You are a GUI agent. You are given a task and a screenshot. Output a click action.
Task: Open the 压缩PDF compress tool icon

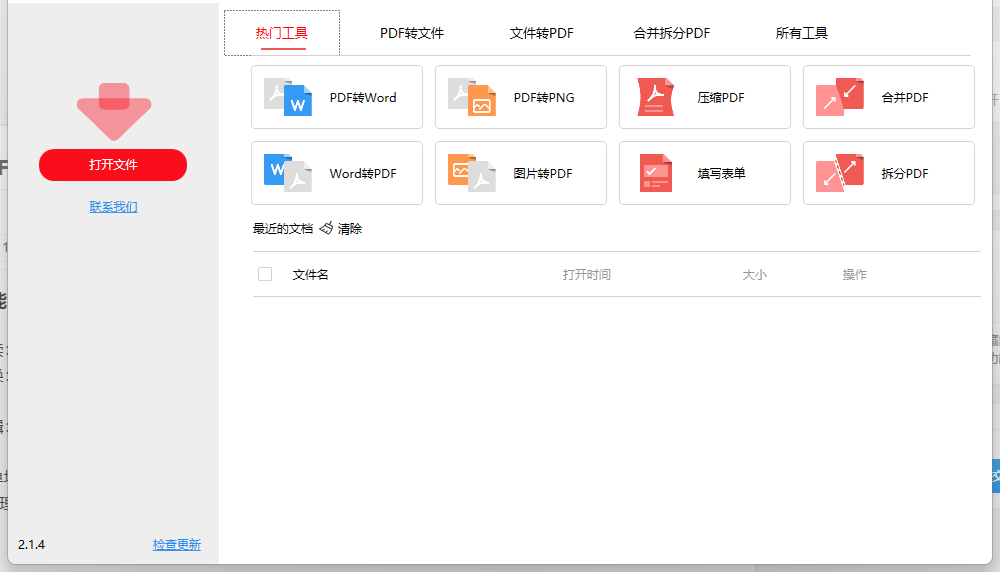(x=656, y=97)
